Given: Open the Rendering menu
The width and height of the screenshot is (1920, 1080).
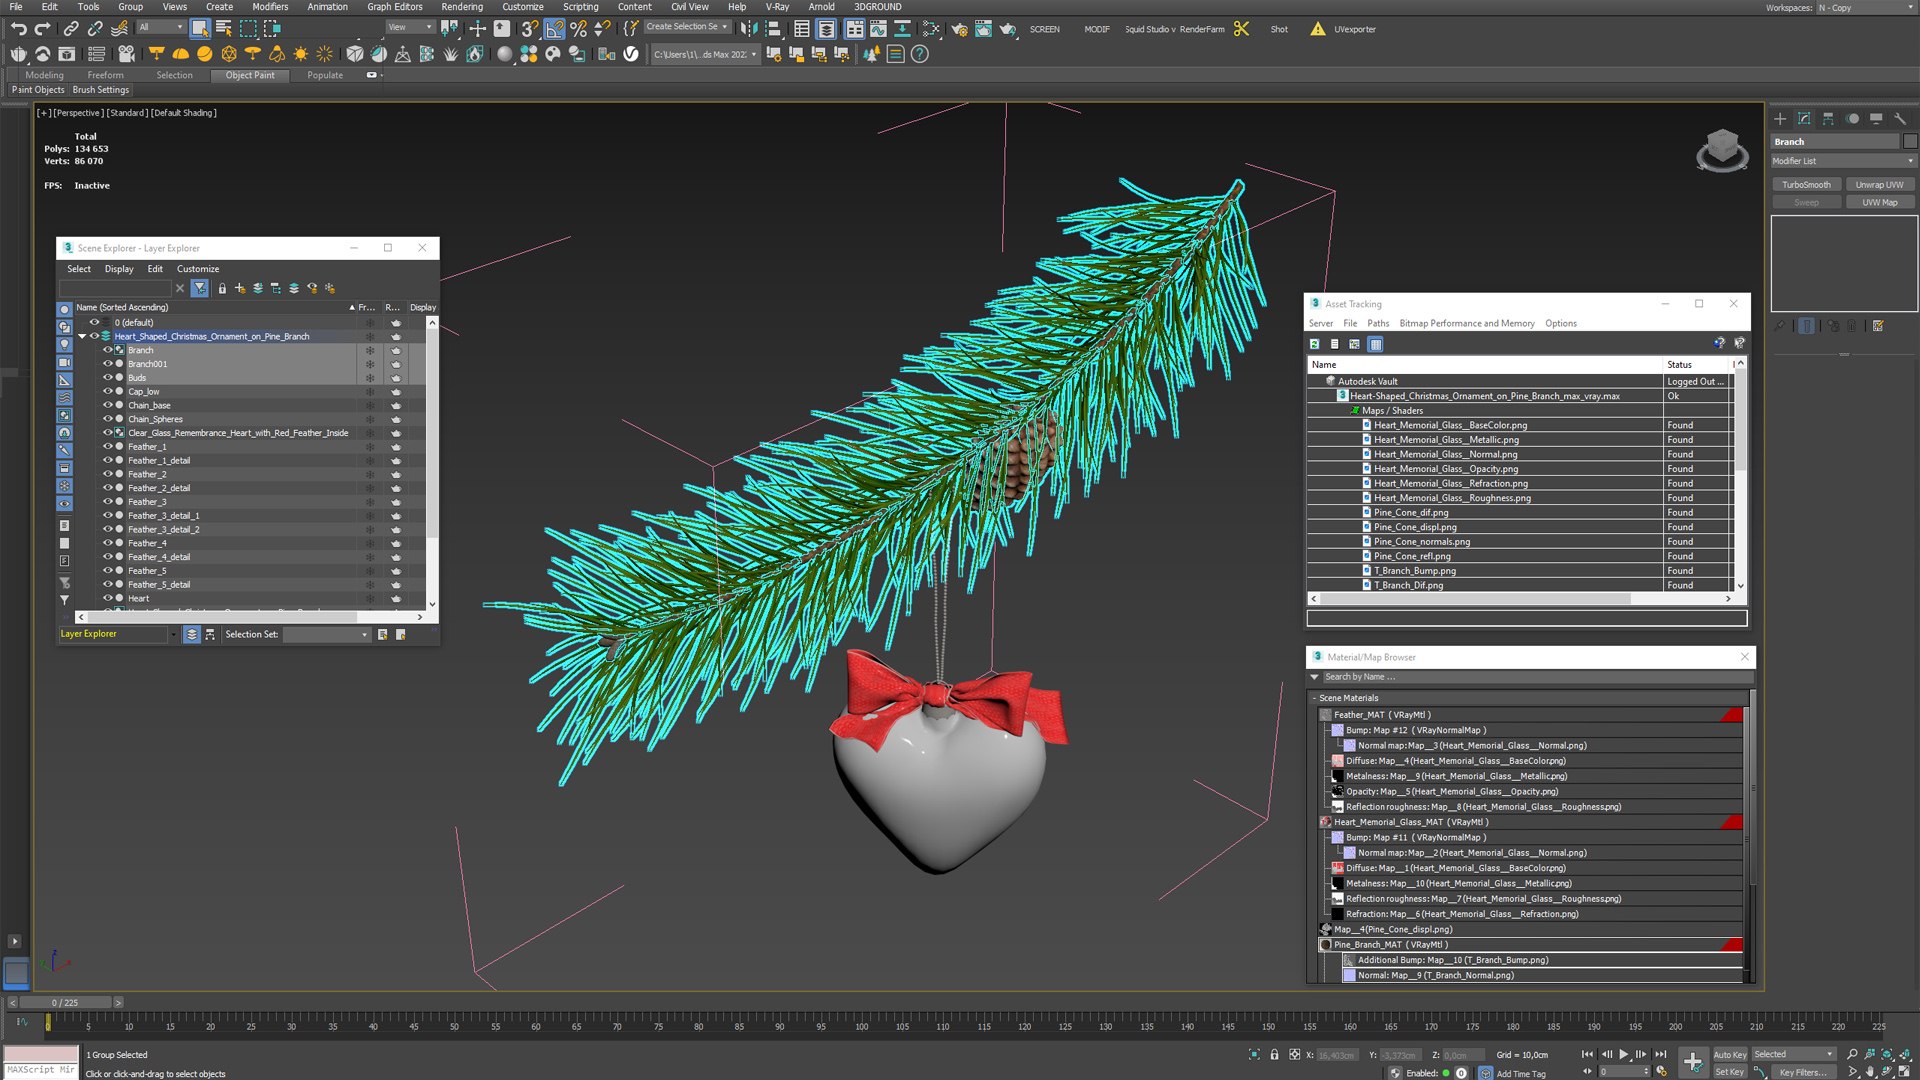Looking at the screenshot, I should click(x=462, y=7).
